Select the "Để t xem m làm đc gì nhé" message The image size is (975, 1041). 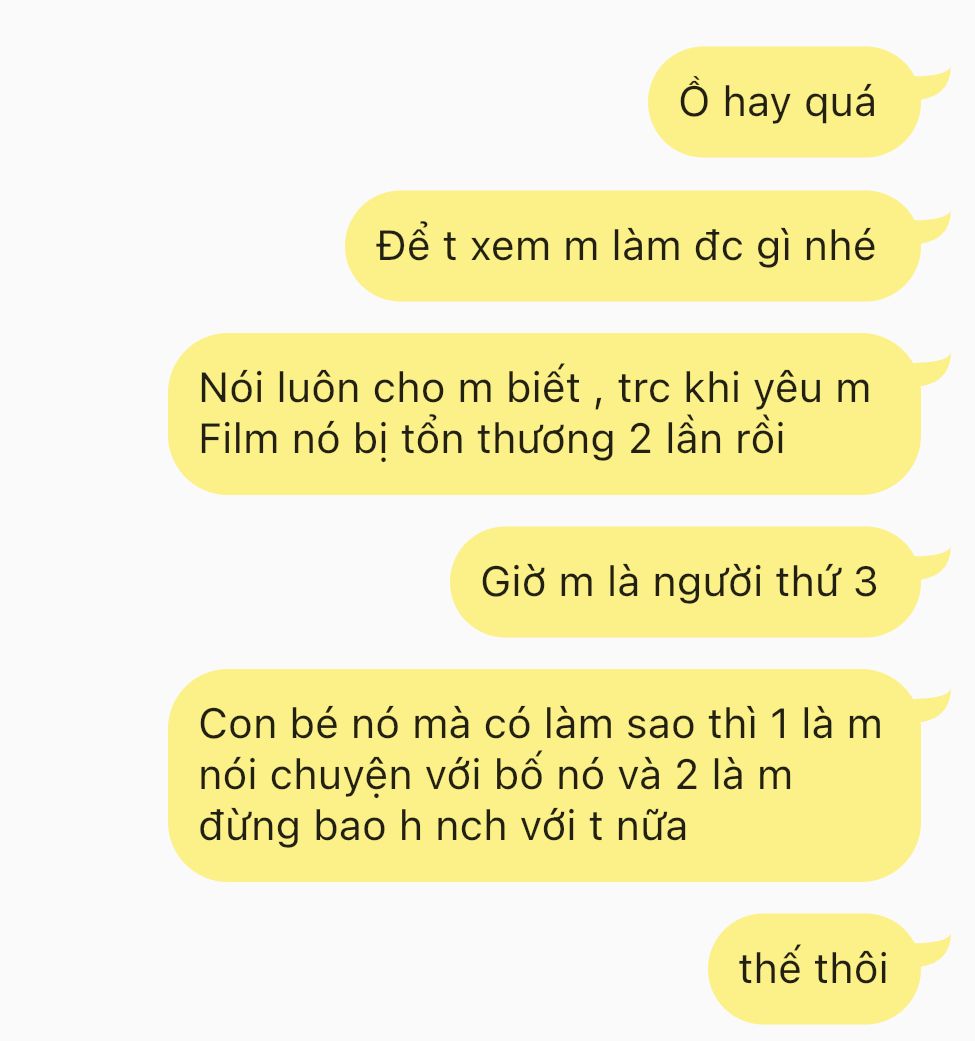click(x=632, y=246)
